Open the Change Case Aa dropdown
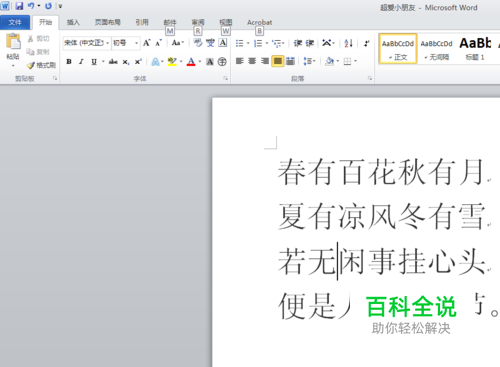This screenshot has width=500, height=367. point(178,43)
